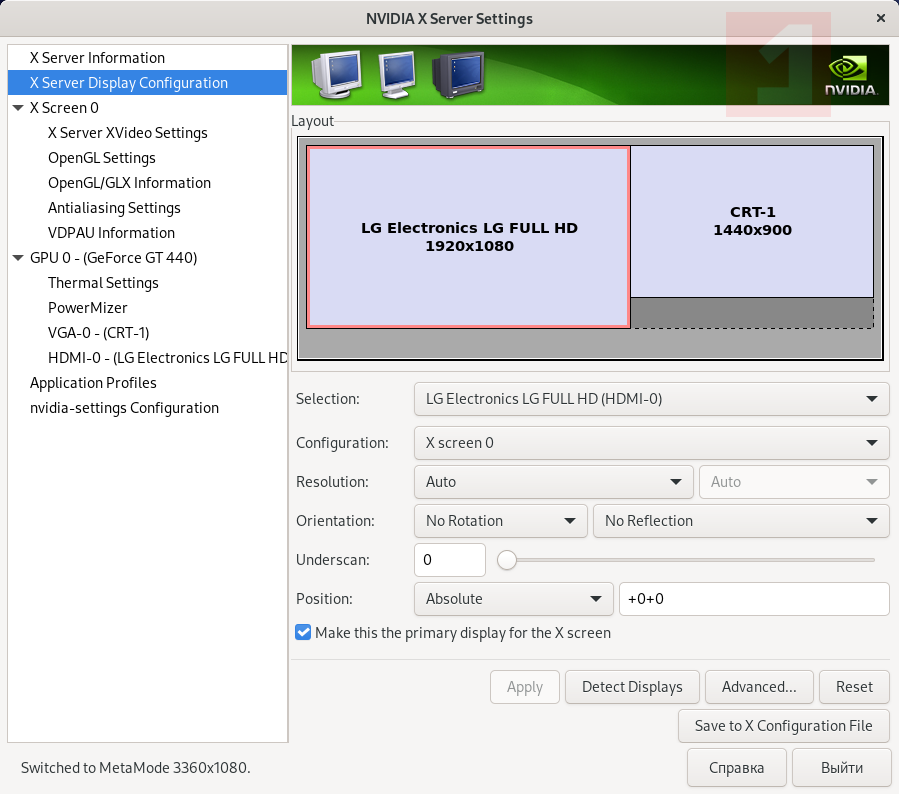The height and width of the screenshot is (794, 899).
Task: Select X Server Display Configuration entry
Action: (147, 83)
